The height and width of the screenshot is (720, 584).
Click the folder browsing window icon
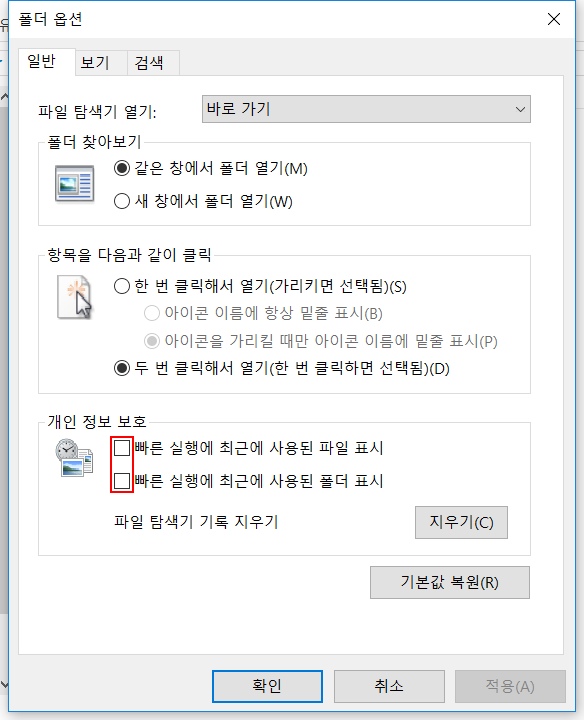74,184
